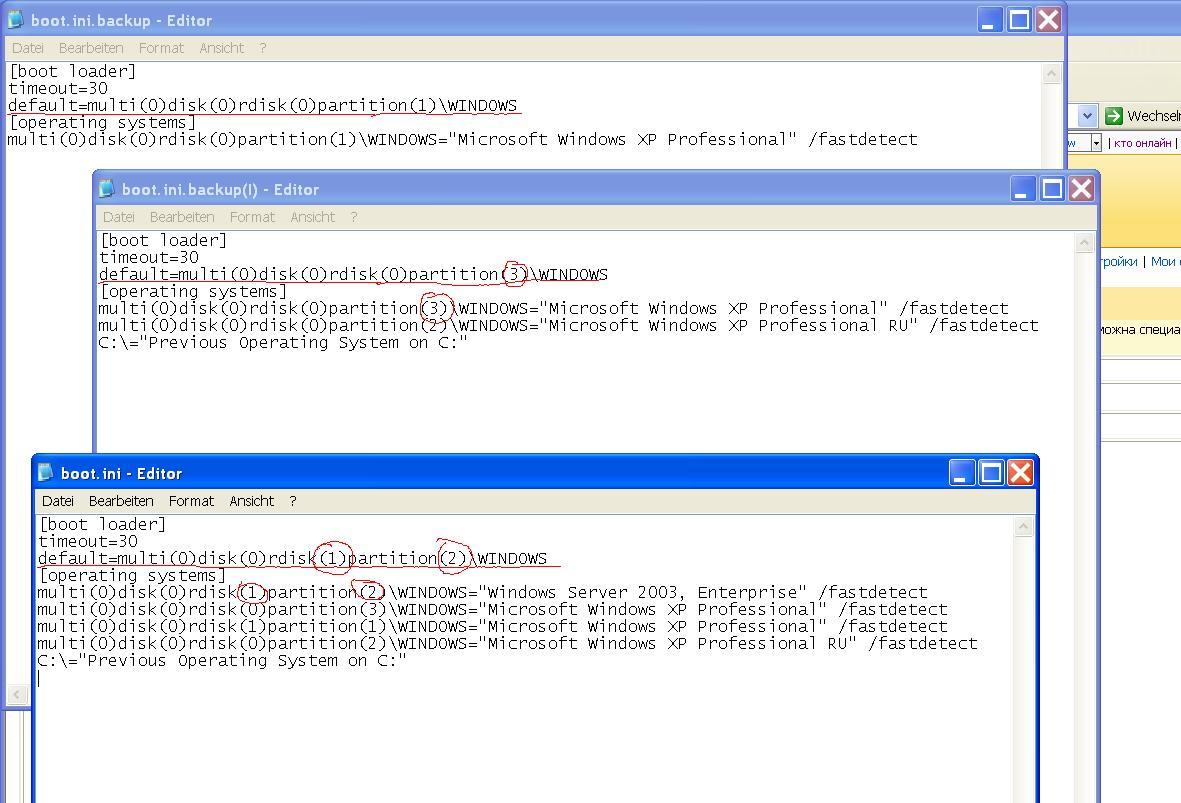Viewport: 1181px width, 803px height.
Task: Click default=...partition(3)\WINDOWS line in boot.ini.backup(I)
Action: pyautogui.click(x=353, y=275)
